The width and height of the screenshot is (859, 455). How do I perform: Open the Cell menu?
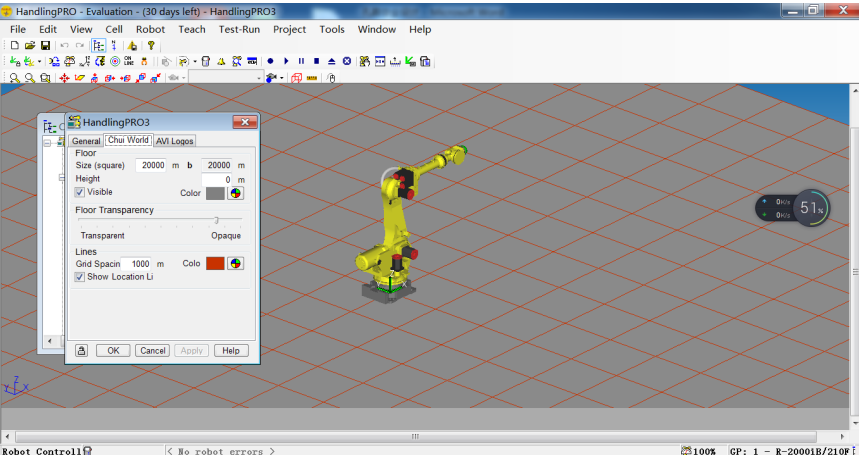click(114, 30)
